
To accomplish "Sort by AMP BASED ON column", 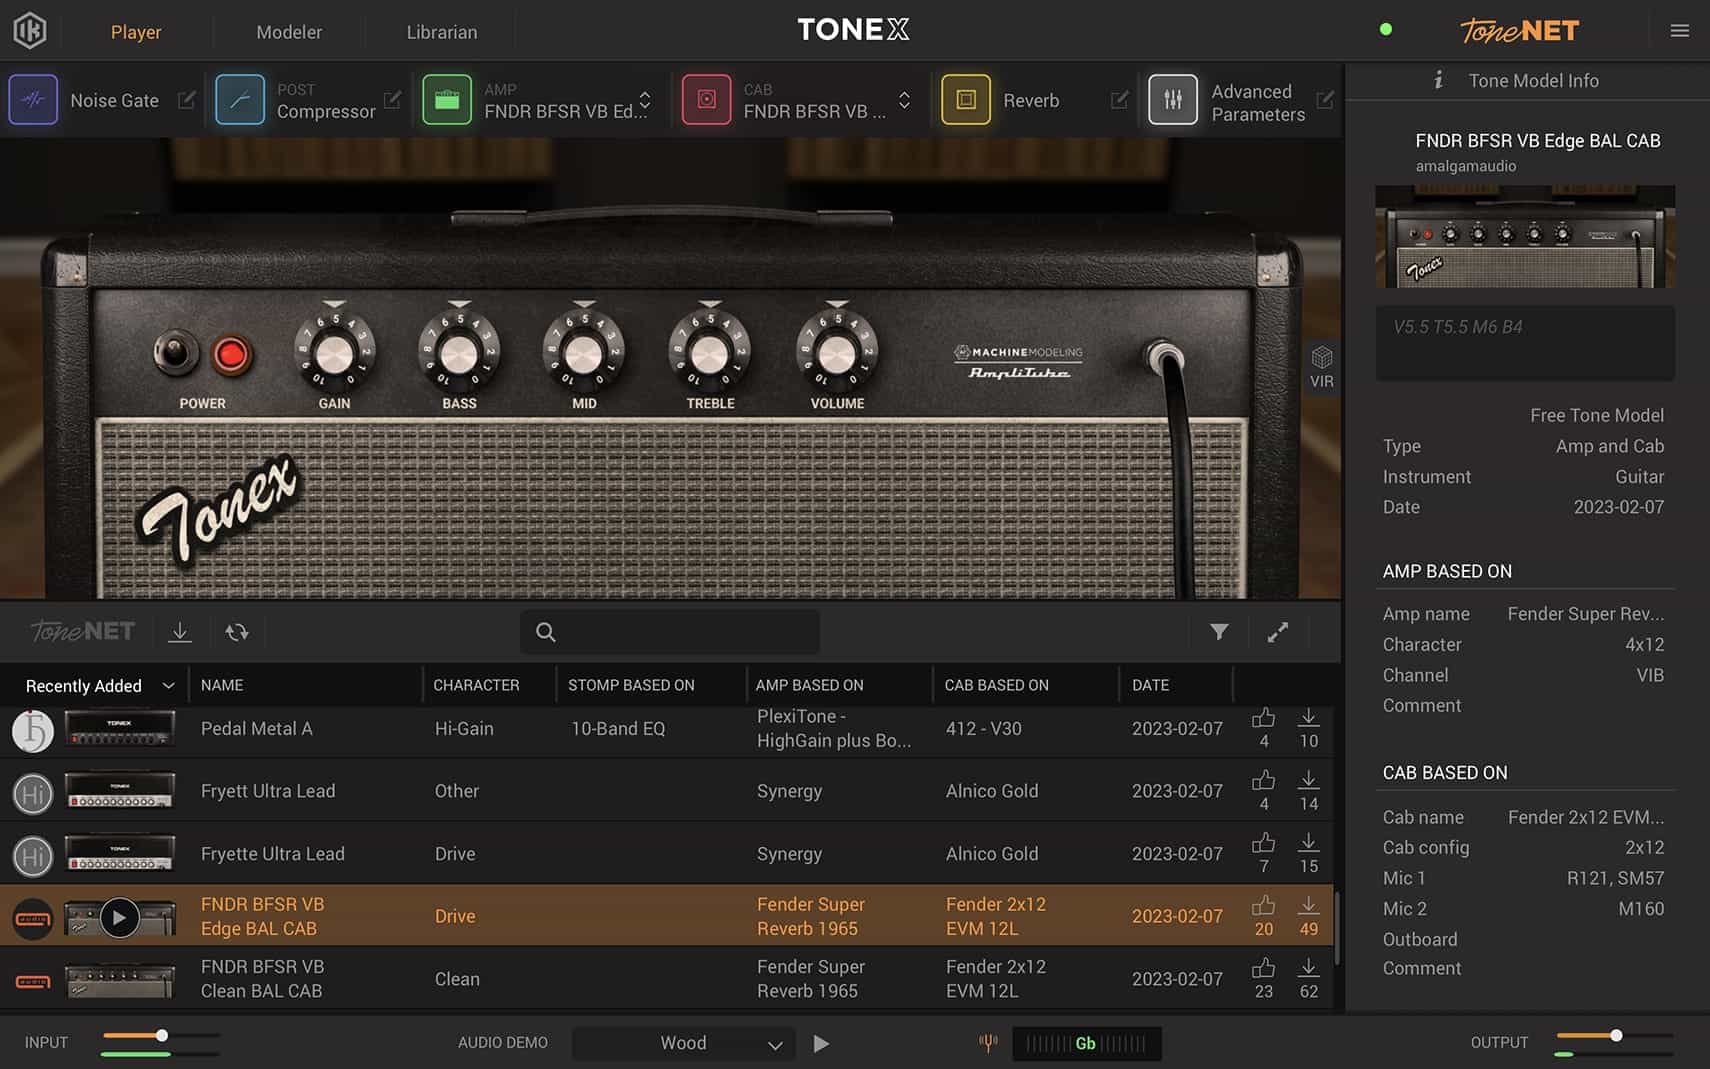I will [x=809, y=685].
